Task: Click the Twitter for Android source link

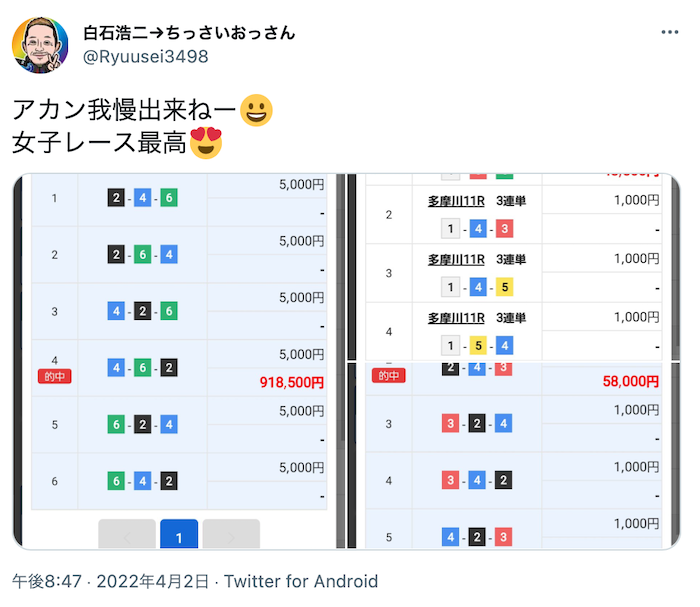Action: [x=301, y=581]
